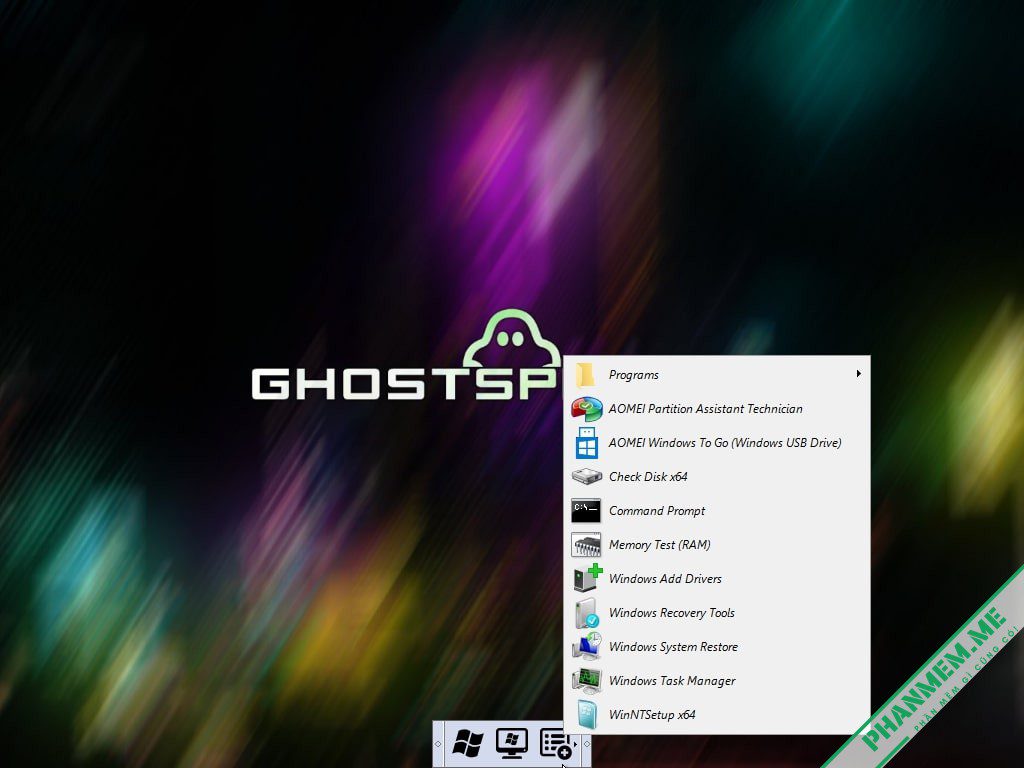The image size is (1024, 768).
Task: Launch AOMEI Partition Assistant Technician
Action: click(x=716, y=409)
